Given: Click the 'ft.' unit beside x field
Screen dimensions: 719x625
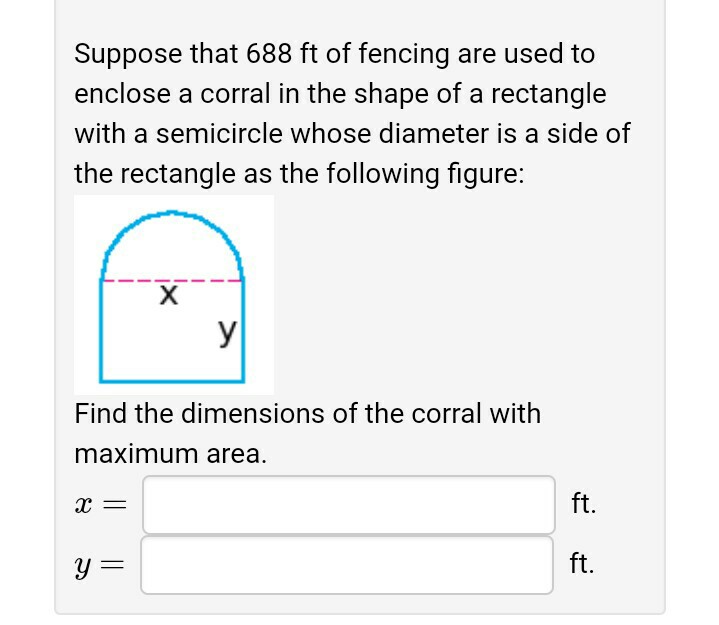Looking at the screenshot, I should click(x=584, y=503).
